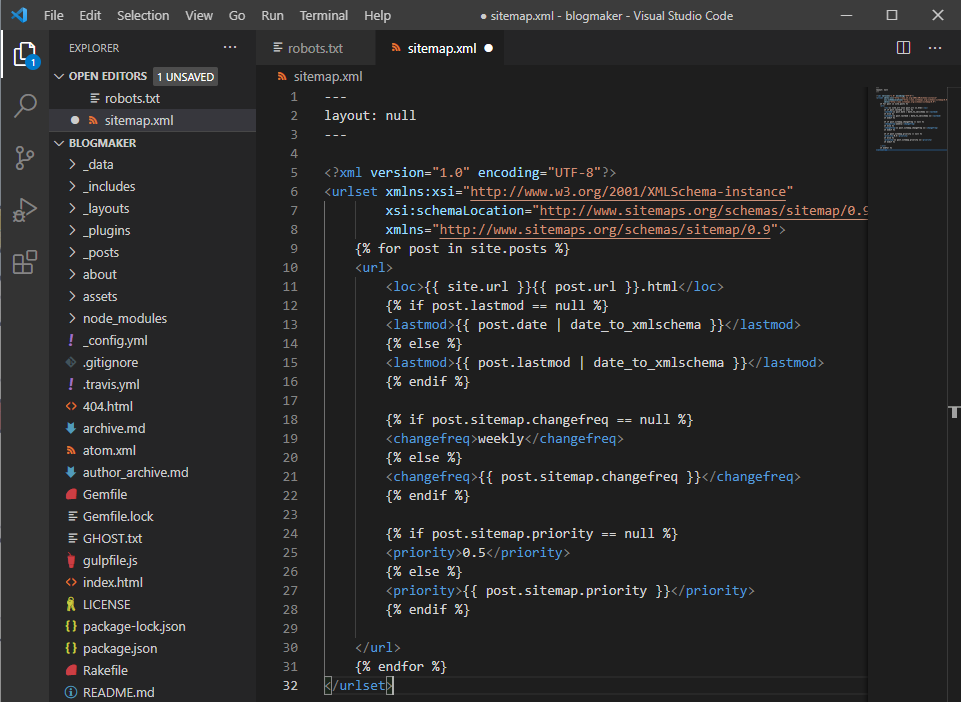Open index.html in the explorer
Viewport: 961px width, 702px height.
coord(112,582)
